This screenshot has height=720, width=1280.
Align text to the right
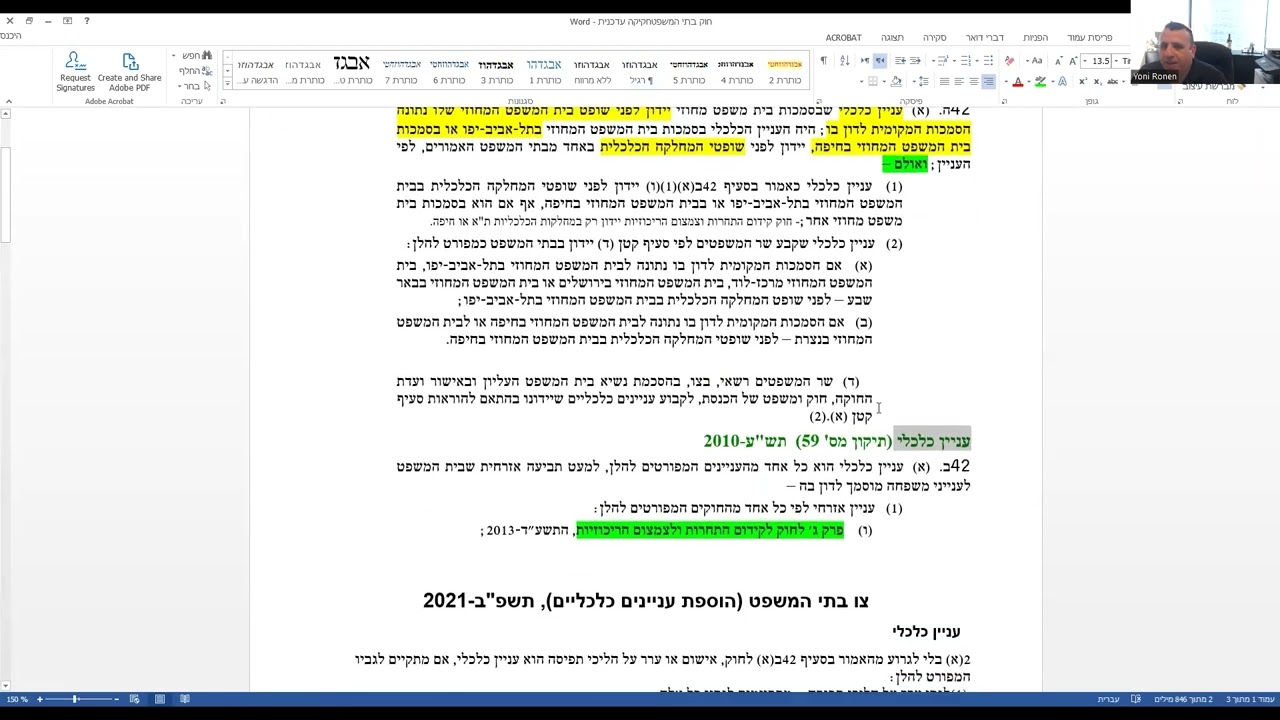pyautogui.click(x=989, y=81)
